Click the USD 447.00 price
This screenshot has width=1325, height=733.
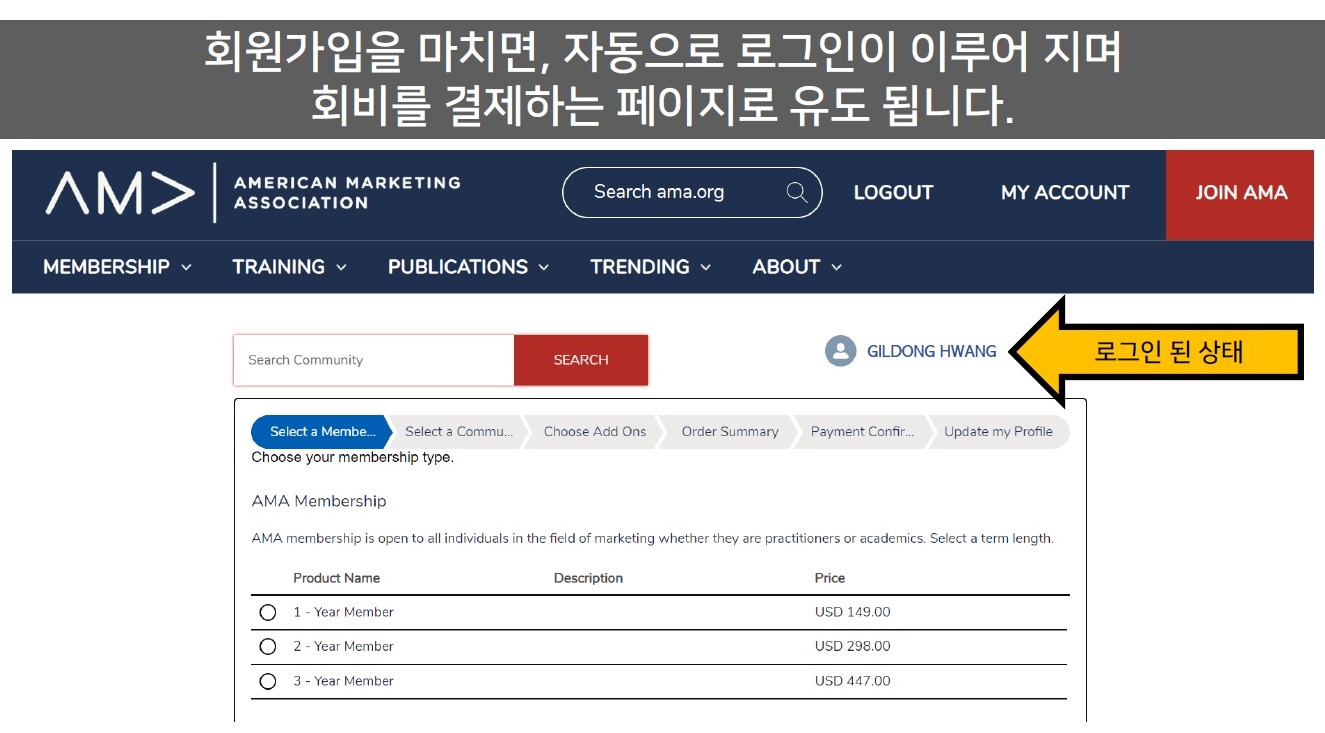coord(852,681)
